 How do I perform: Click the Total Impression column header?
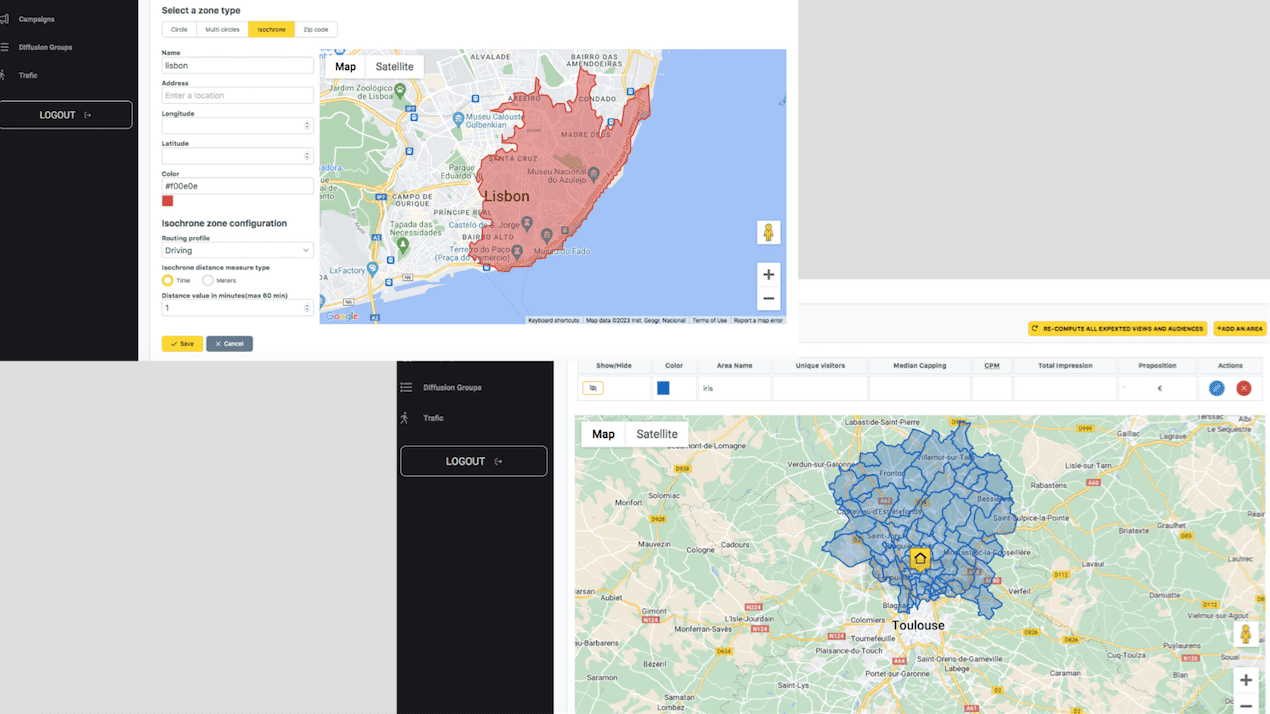(1065, 365)
